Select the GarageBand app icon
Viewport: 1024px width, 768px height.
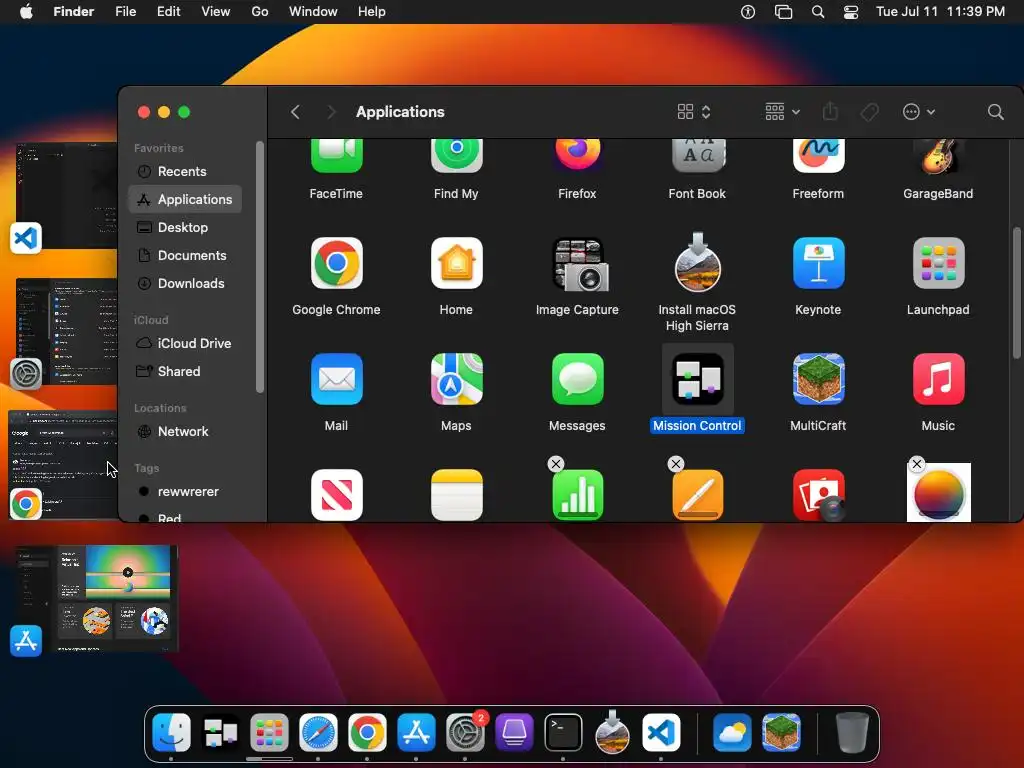click(938, 157)
